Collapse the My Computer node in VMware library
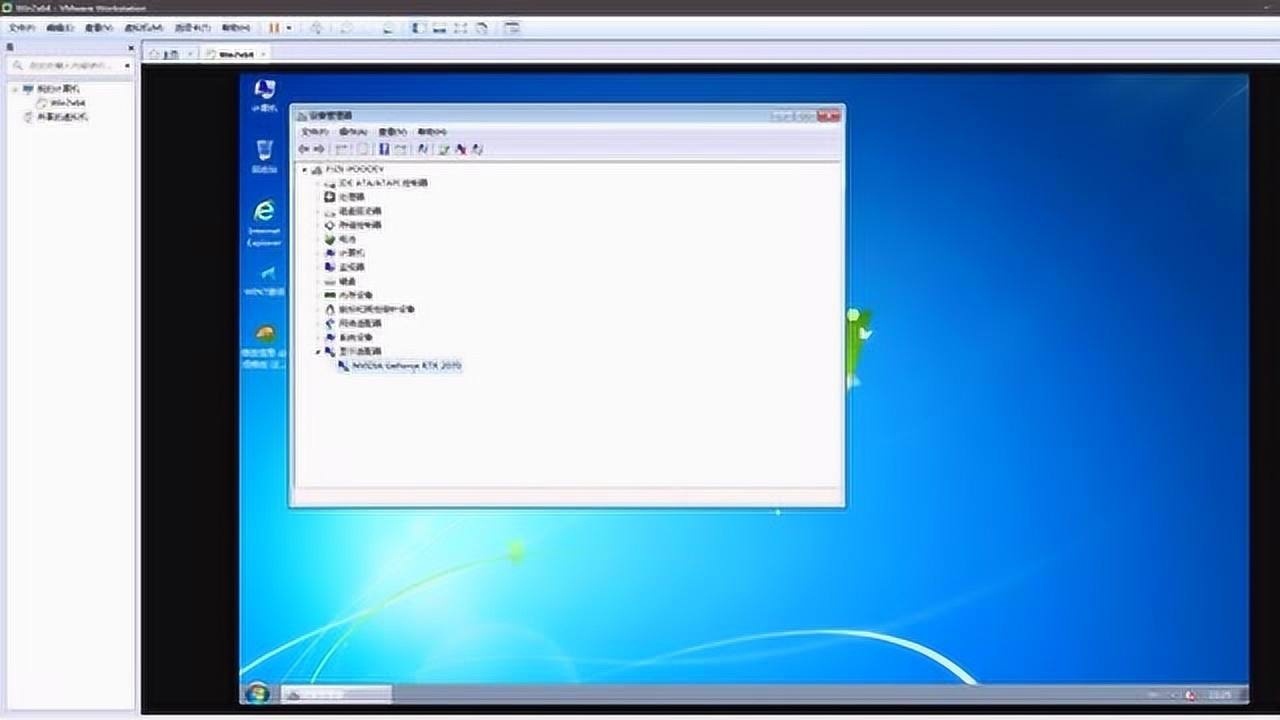 tap(15, 89)
